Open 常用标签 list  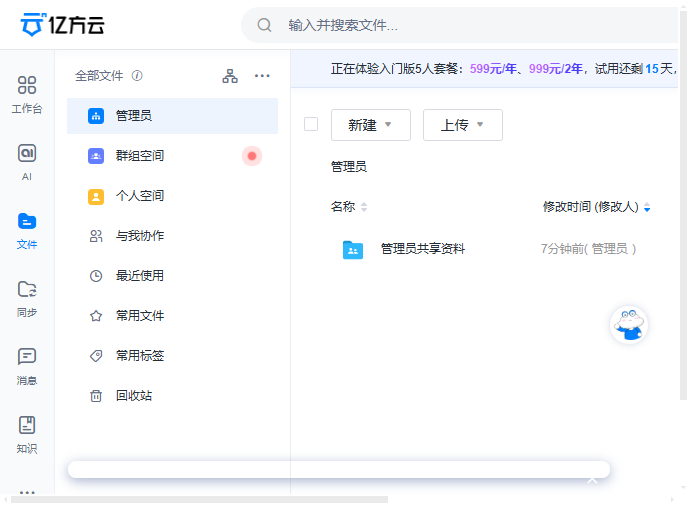172,356
